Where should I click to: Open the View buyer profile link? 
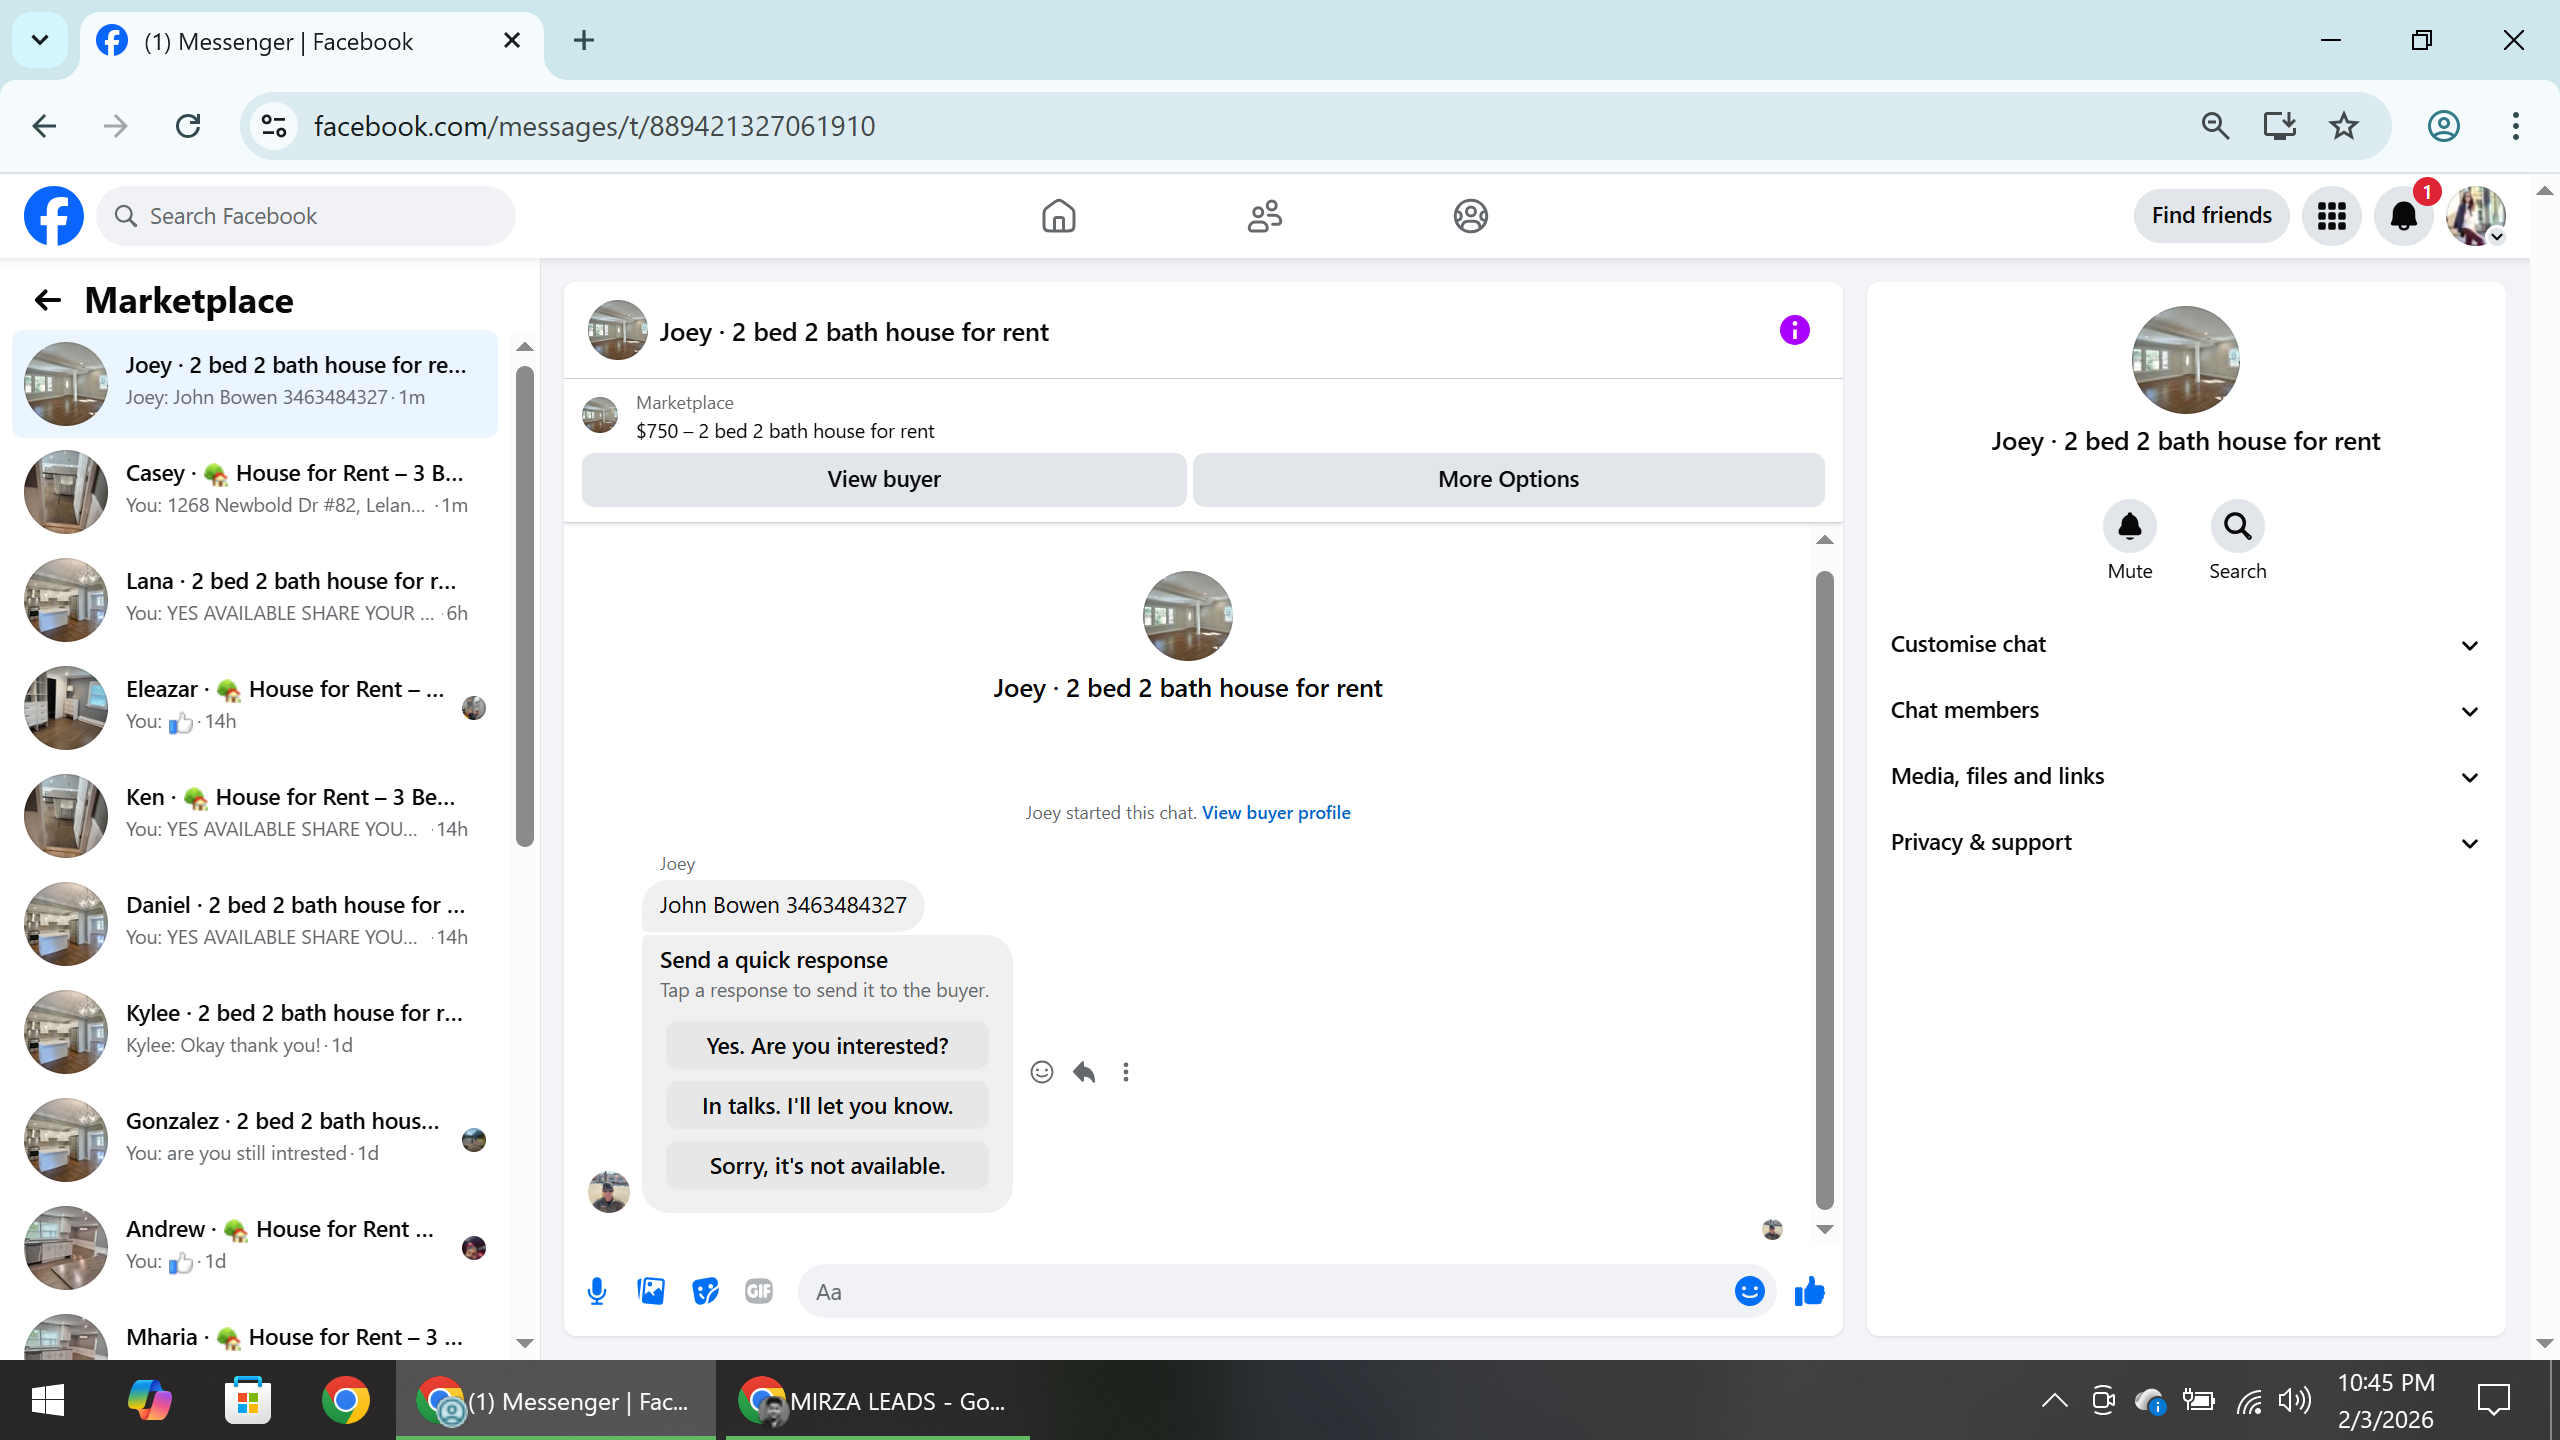[x=1276, y=813]
